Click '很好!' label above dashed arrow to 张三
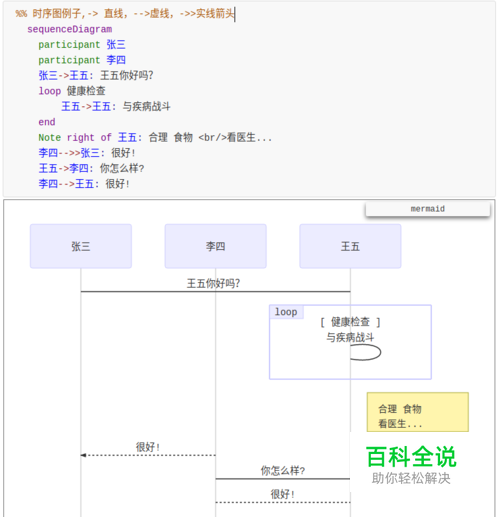Screen dimensions: 500x517 coord(148,447)
